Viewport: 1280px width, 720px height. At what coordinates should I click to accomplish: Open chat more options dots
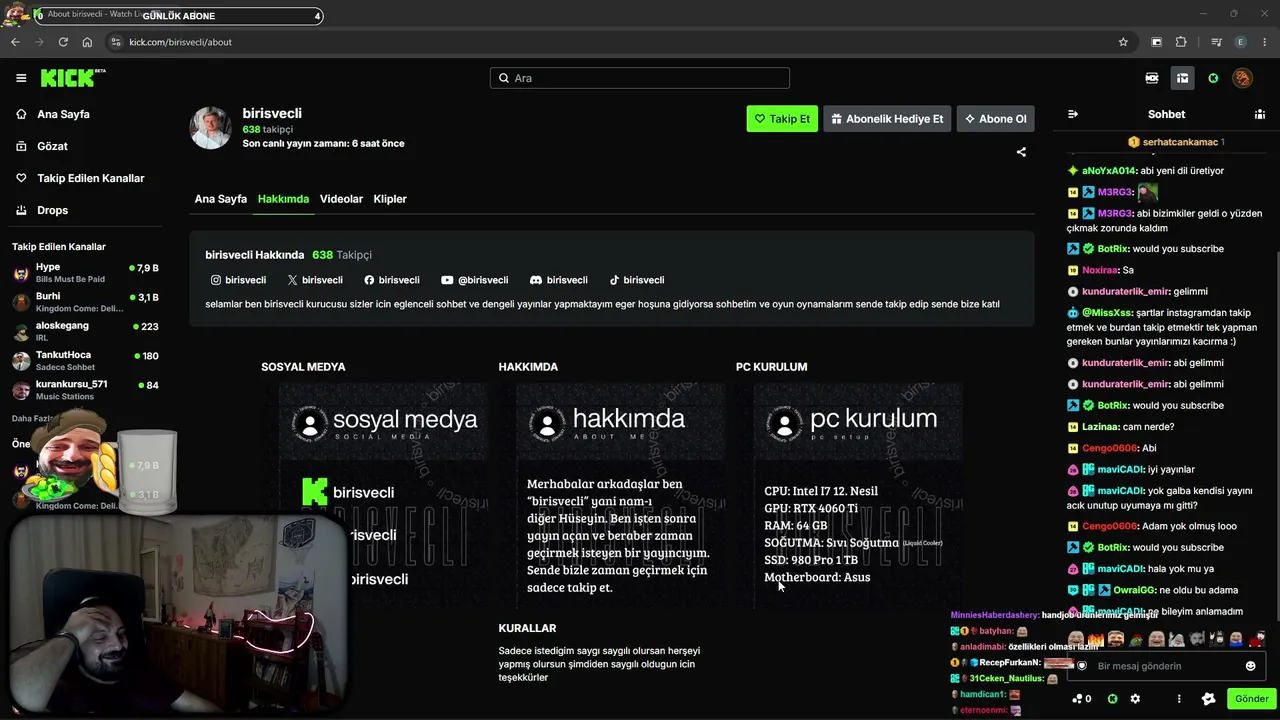(1179, 699)
